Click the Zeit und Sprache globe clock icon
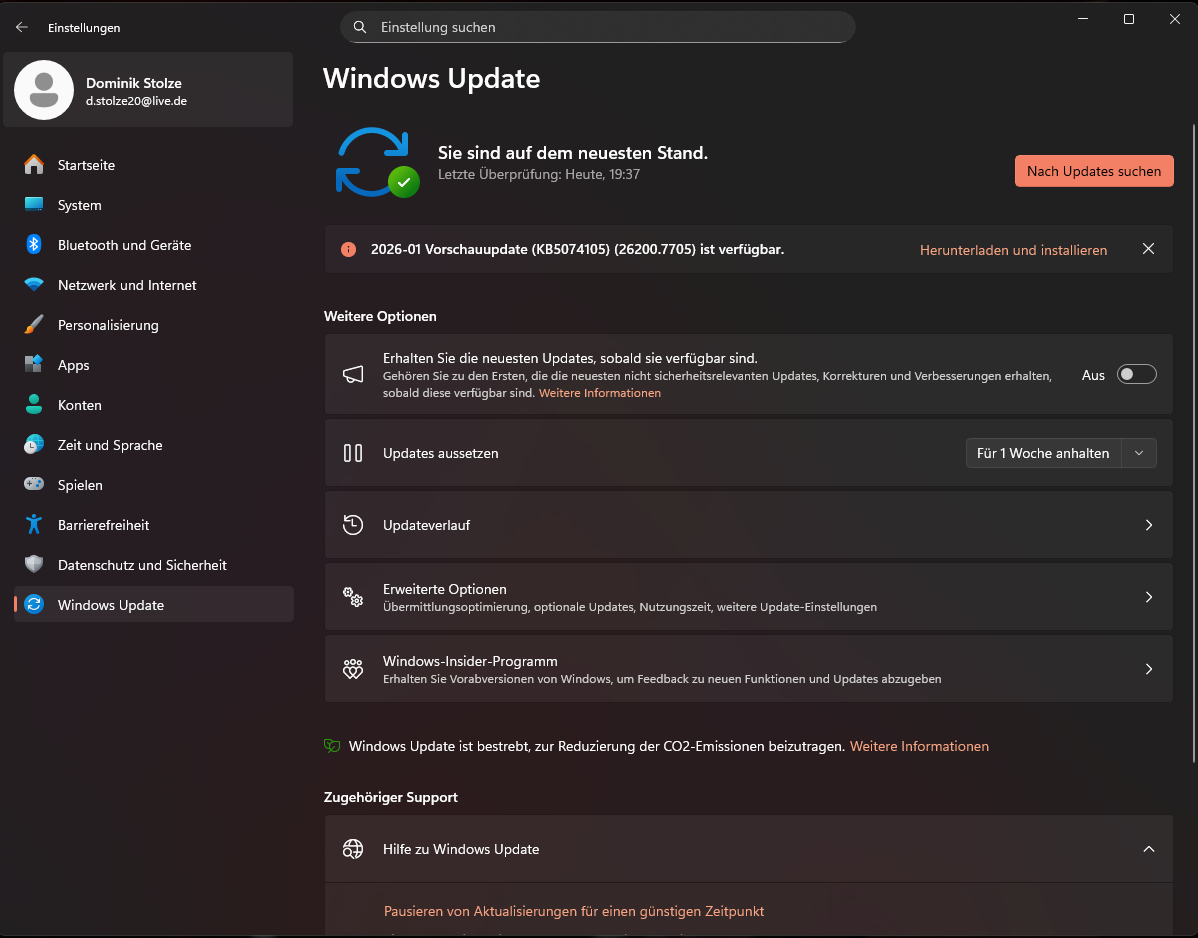The height and width of the screenshot is (938, 1198). pyautogui.click(x=34, y=445)
